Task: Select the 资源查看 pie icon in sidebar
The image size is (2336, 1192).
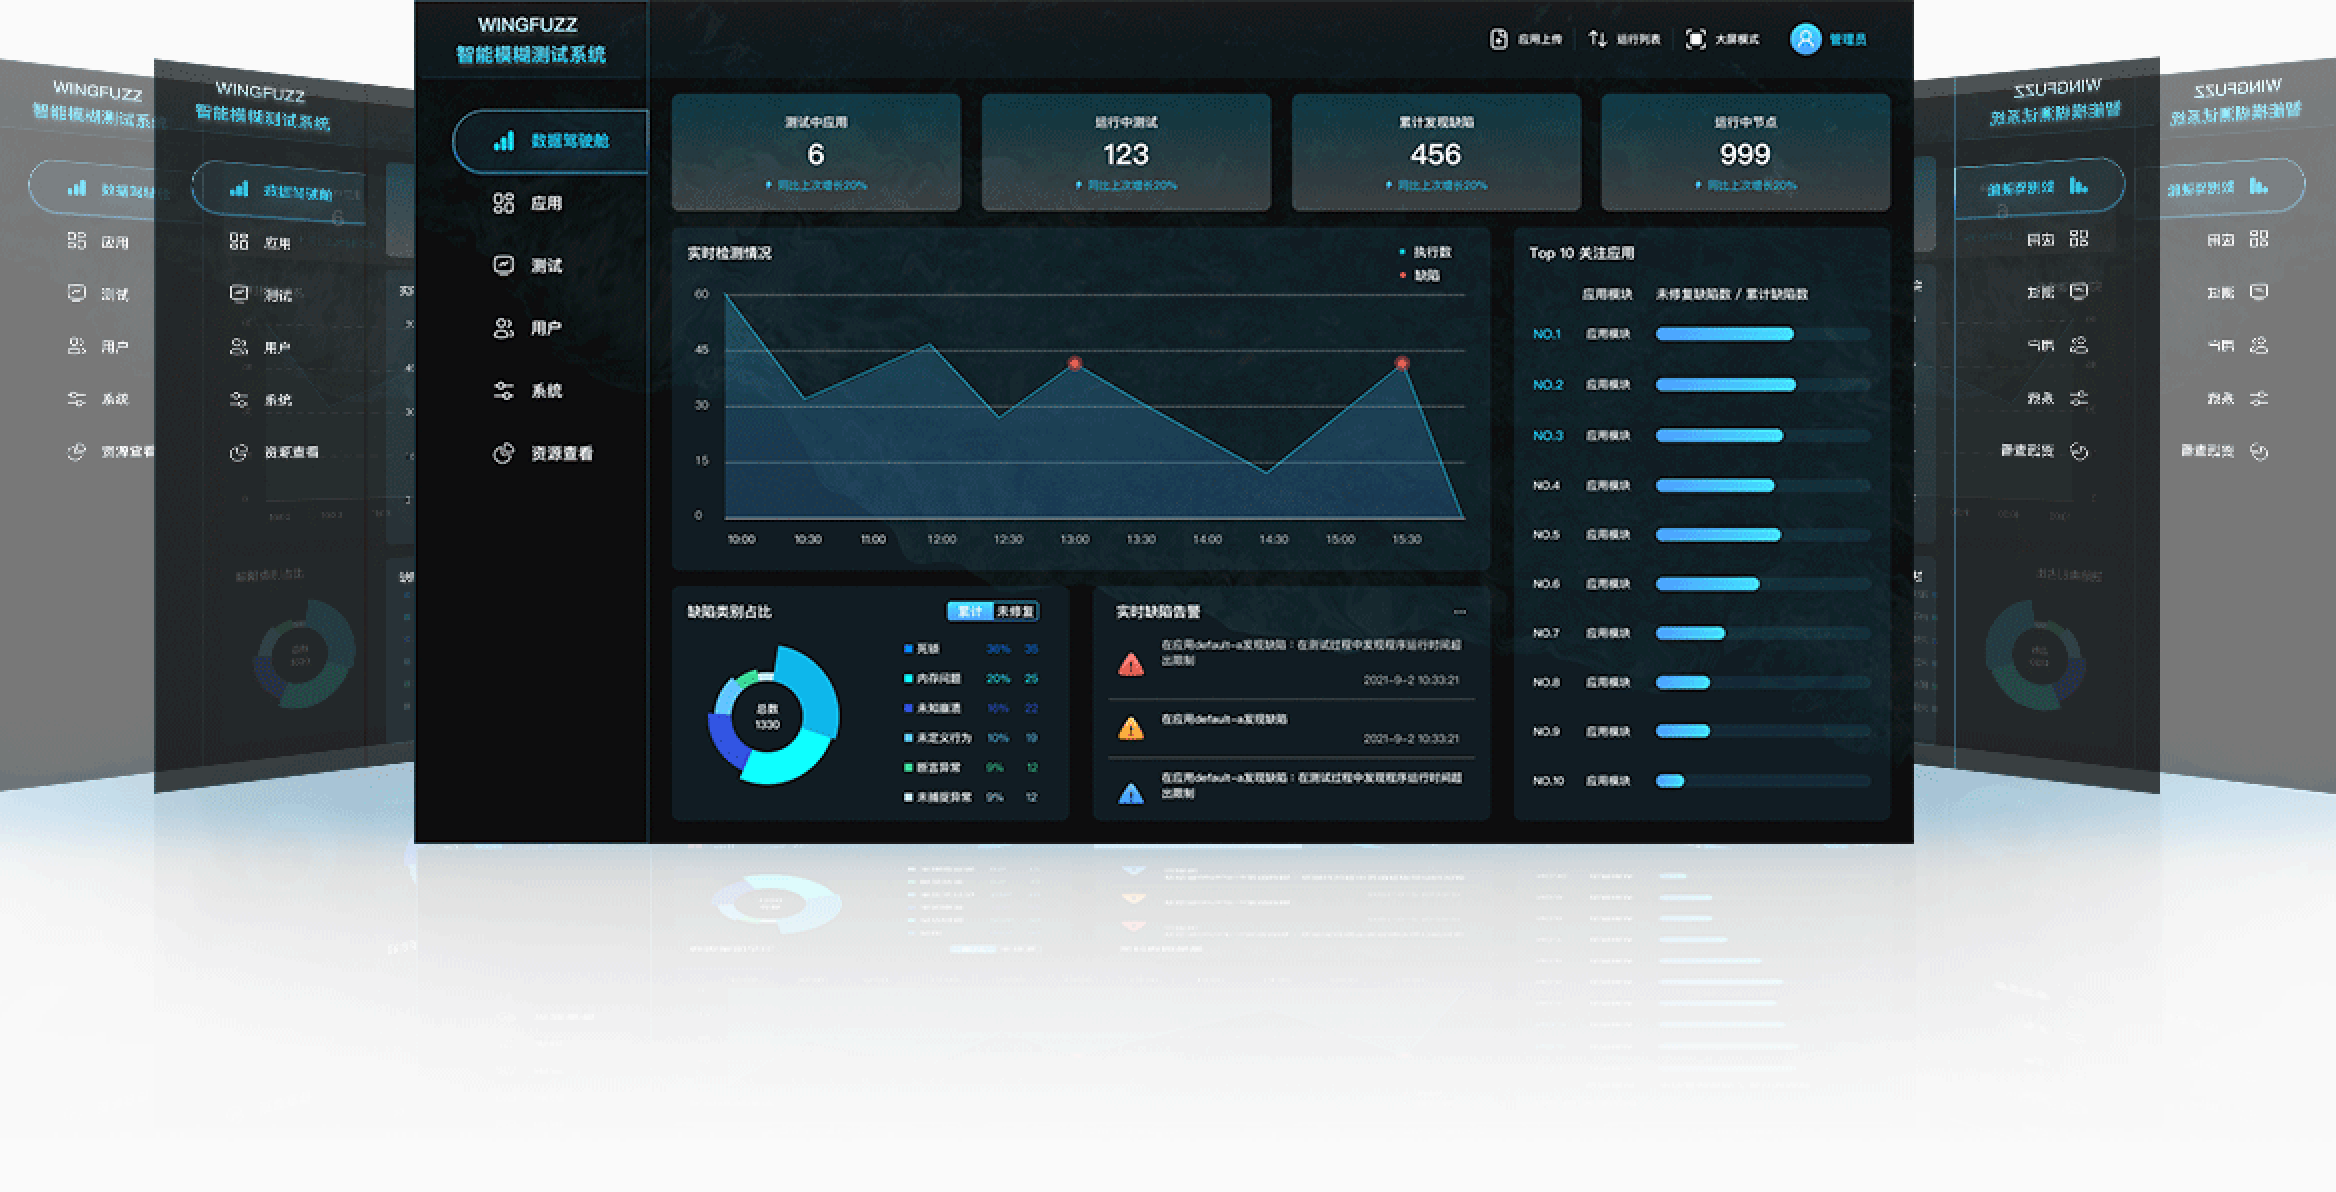Action: 503,453
